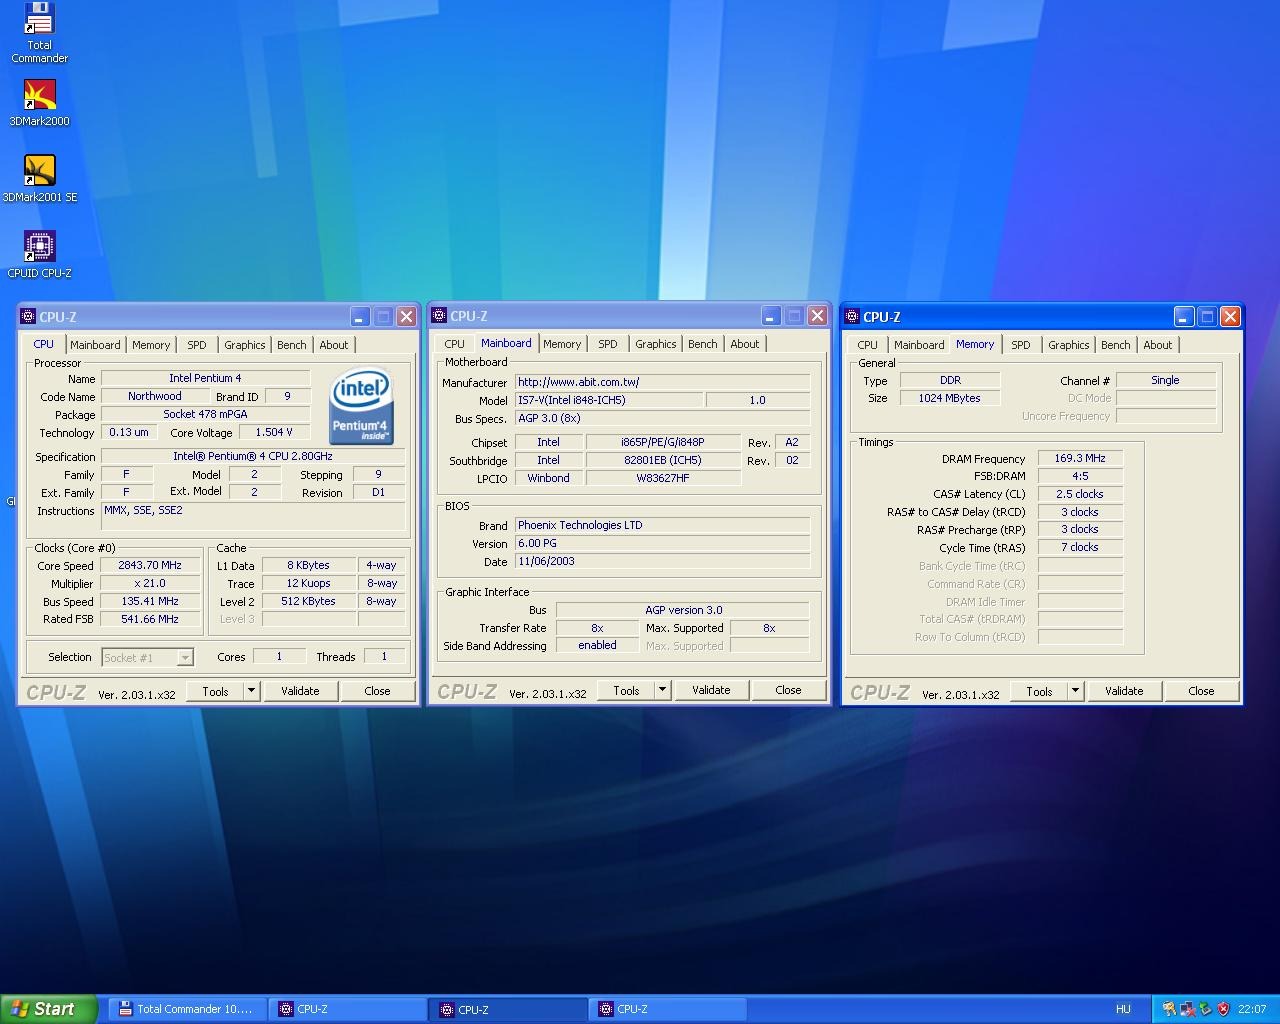Expand Tools dropdown arrow in left window
This screenshot has width=1280, height=1024.
[x=251, y=691]
